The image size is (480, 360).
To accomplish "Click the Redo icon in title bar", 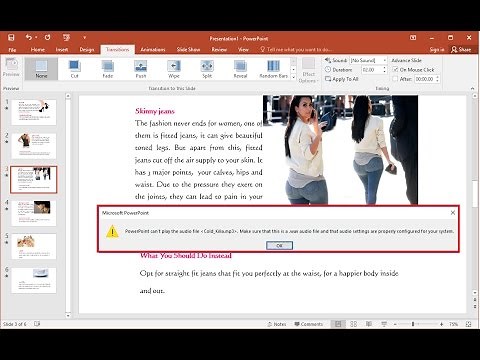I will (47, 37).
